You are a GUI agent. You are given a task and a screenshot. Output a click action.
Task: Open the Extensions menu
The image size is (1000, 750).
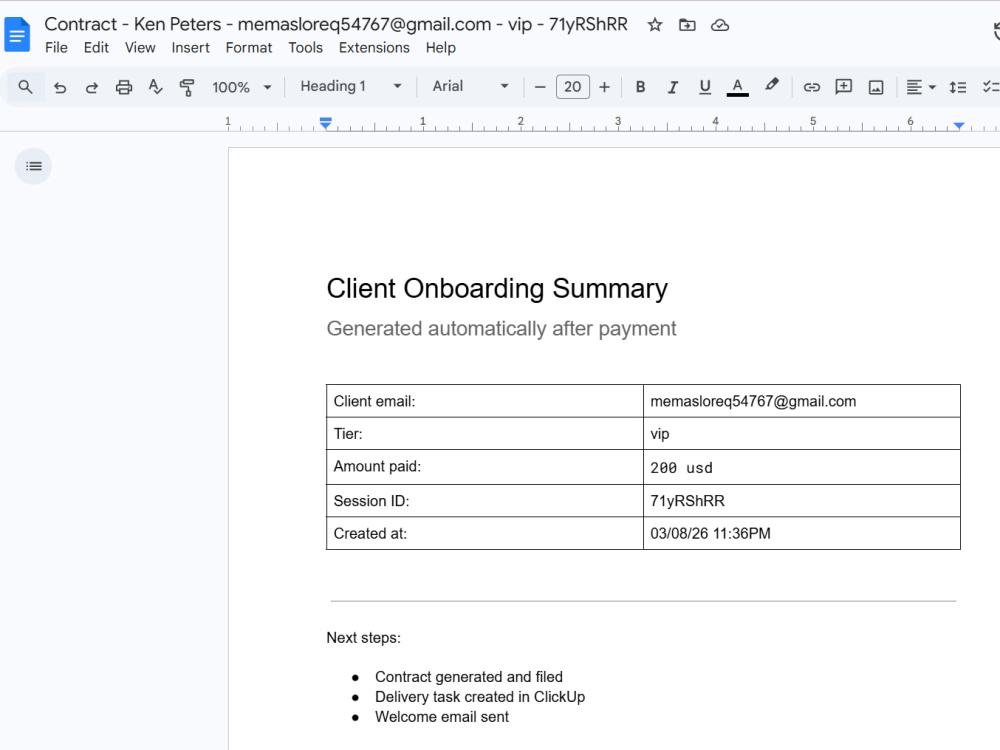click(374, 48)
